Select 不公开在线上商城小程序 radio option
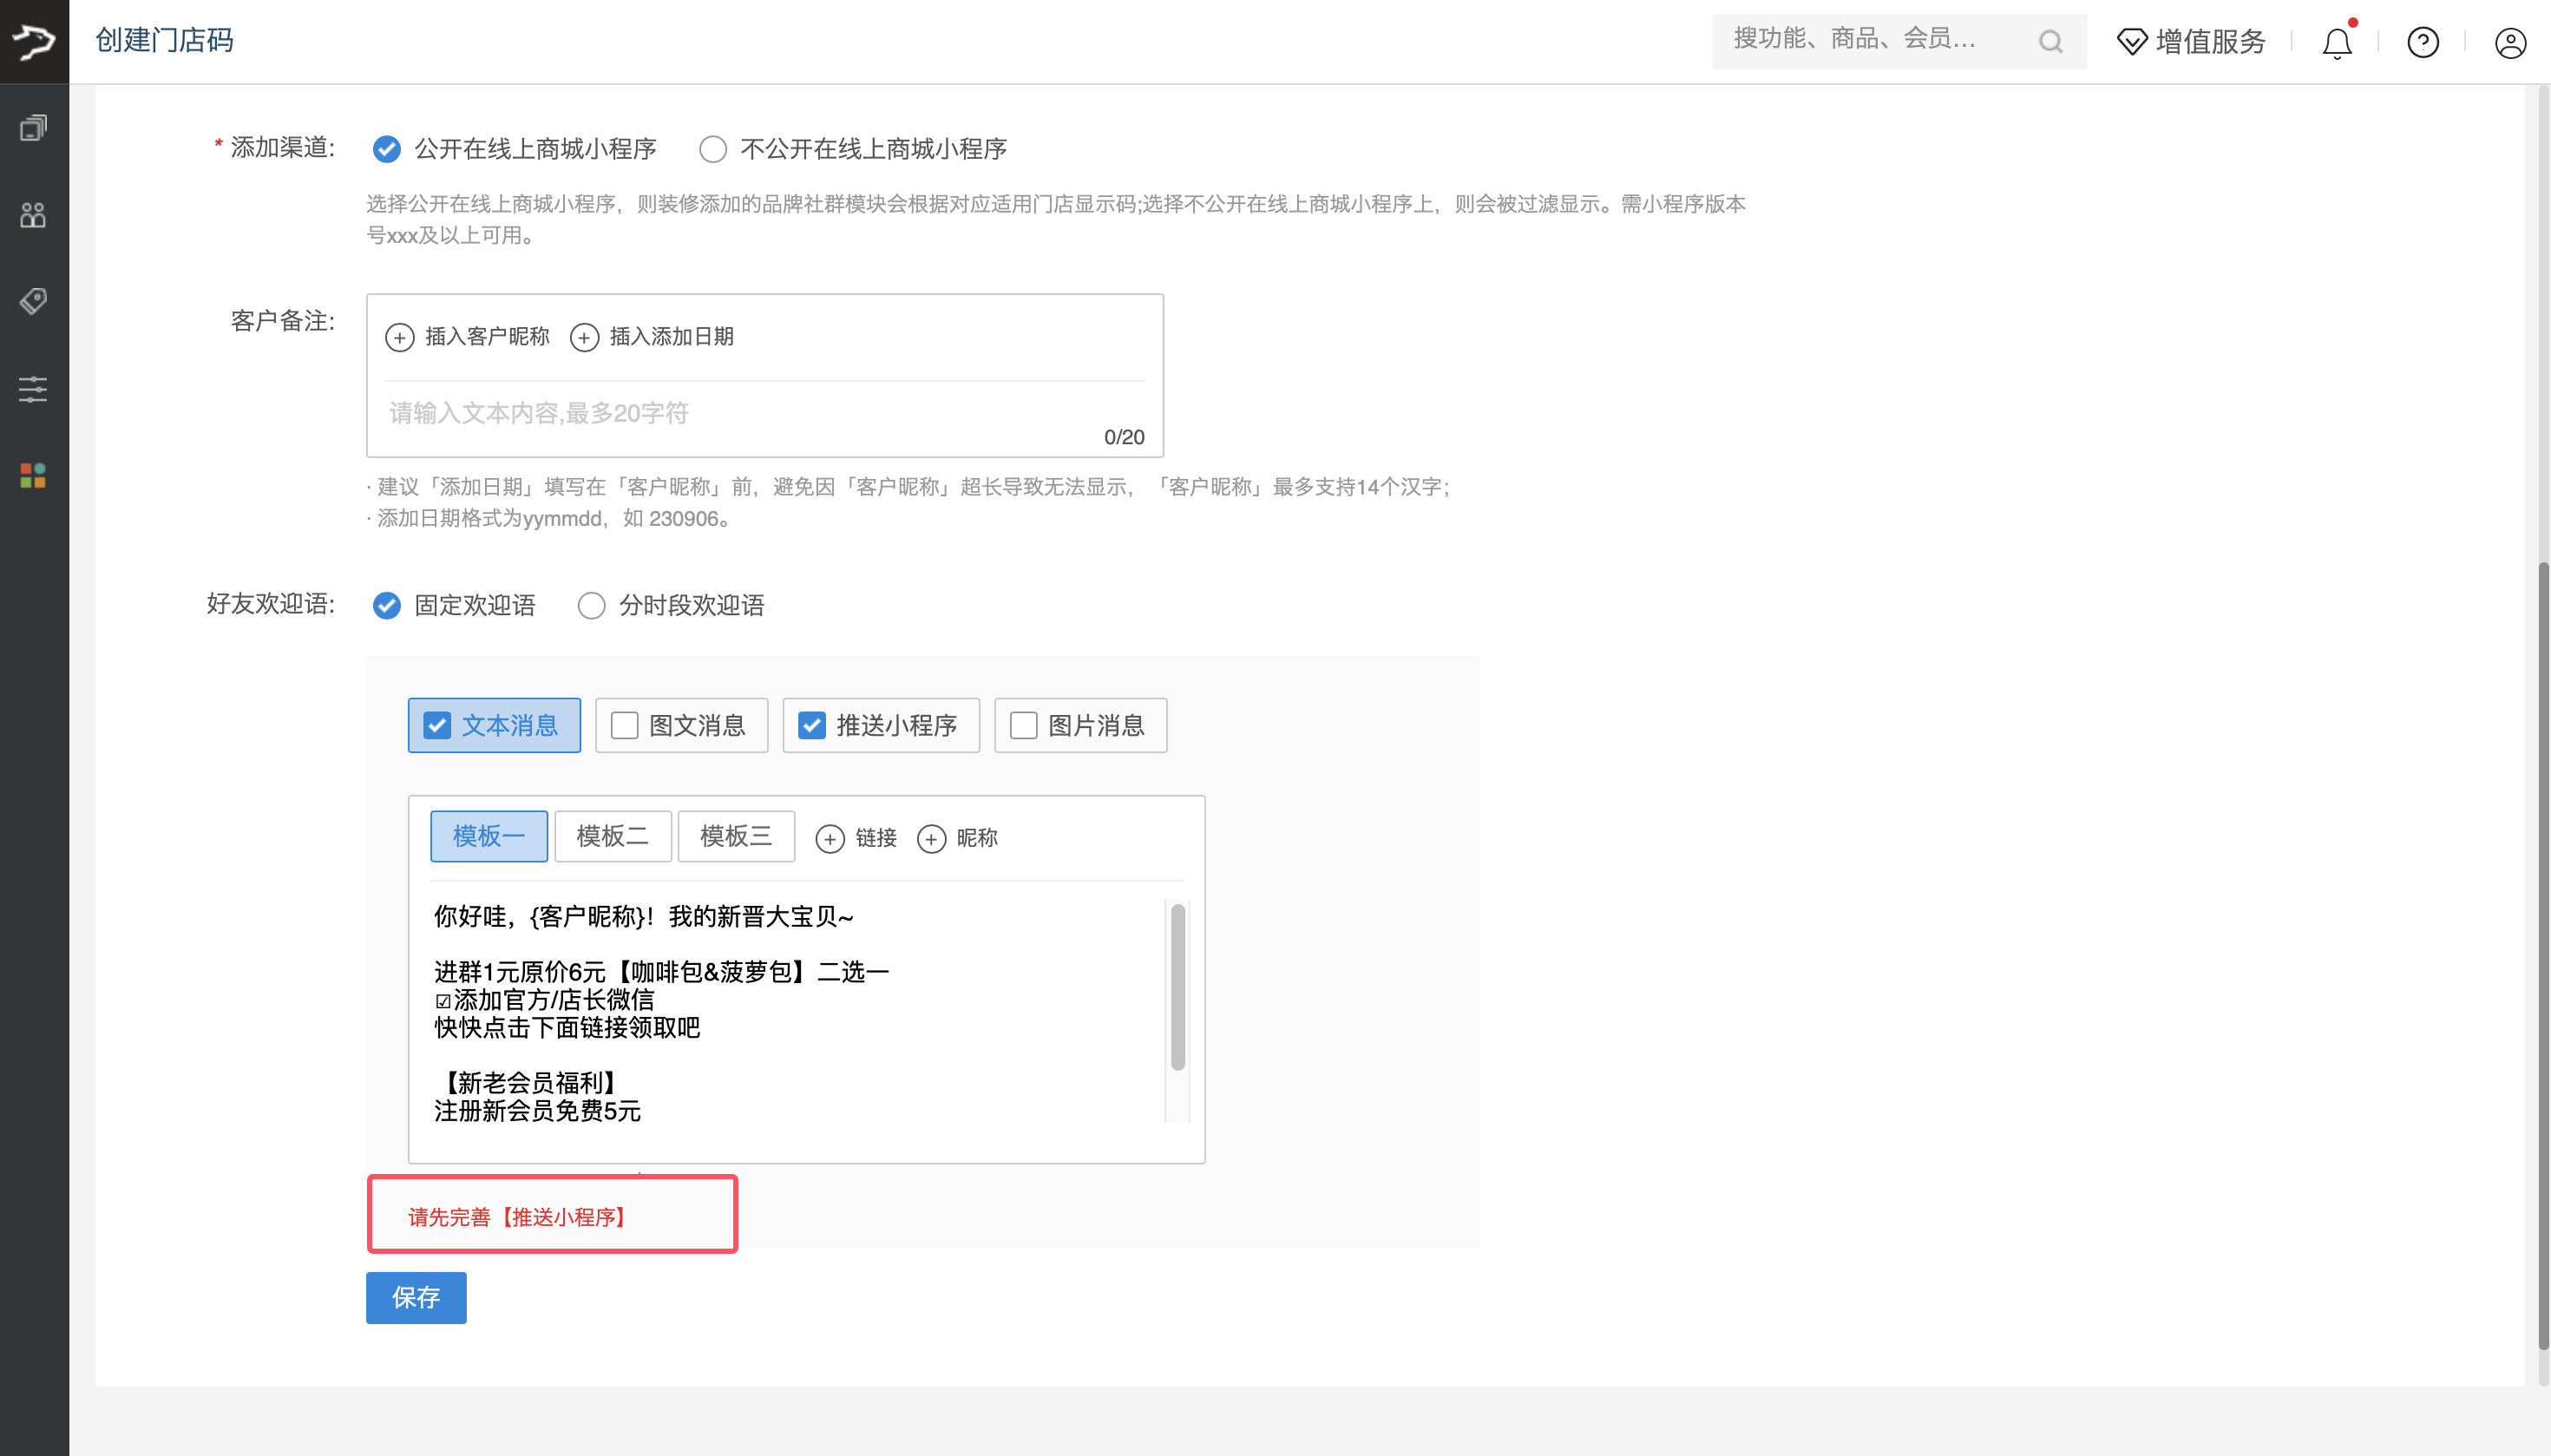Image resolution: width=2551 pixels, height=1456 pixels. 712,149
